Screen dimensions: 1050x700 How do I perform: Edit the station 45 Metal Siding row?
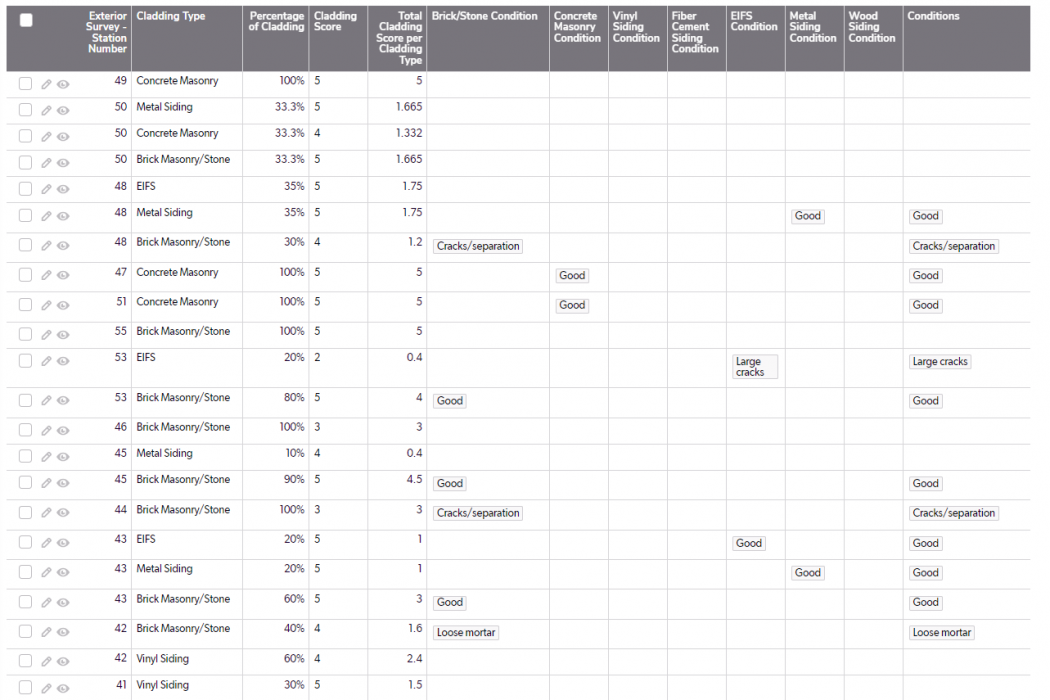point(46,457)
